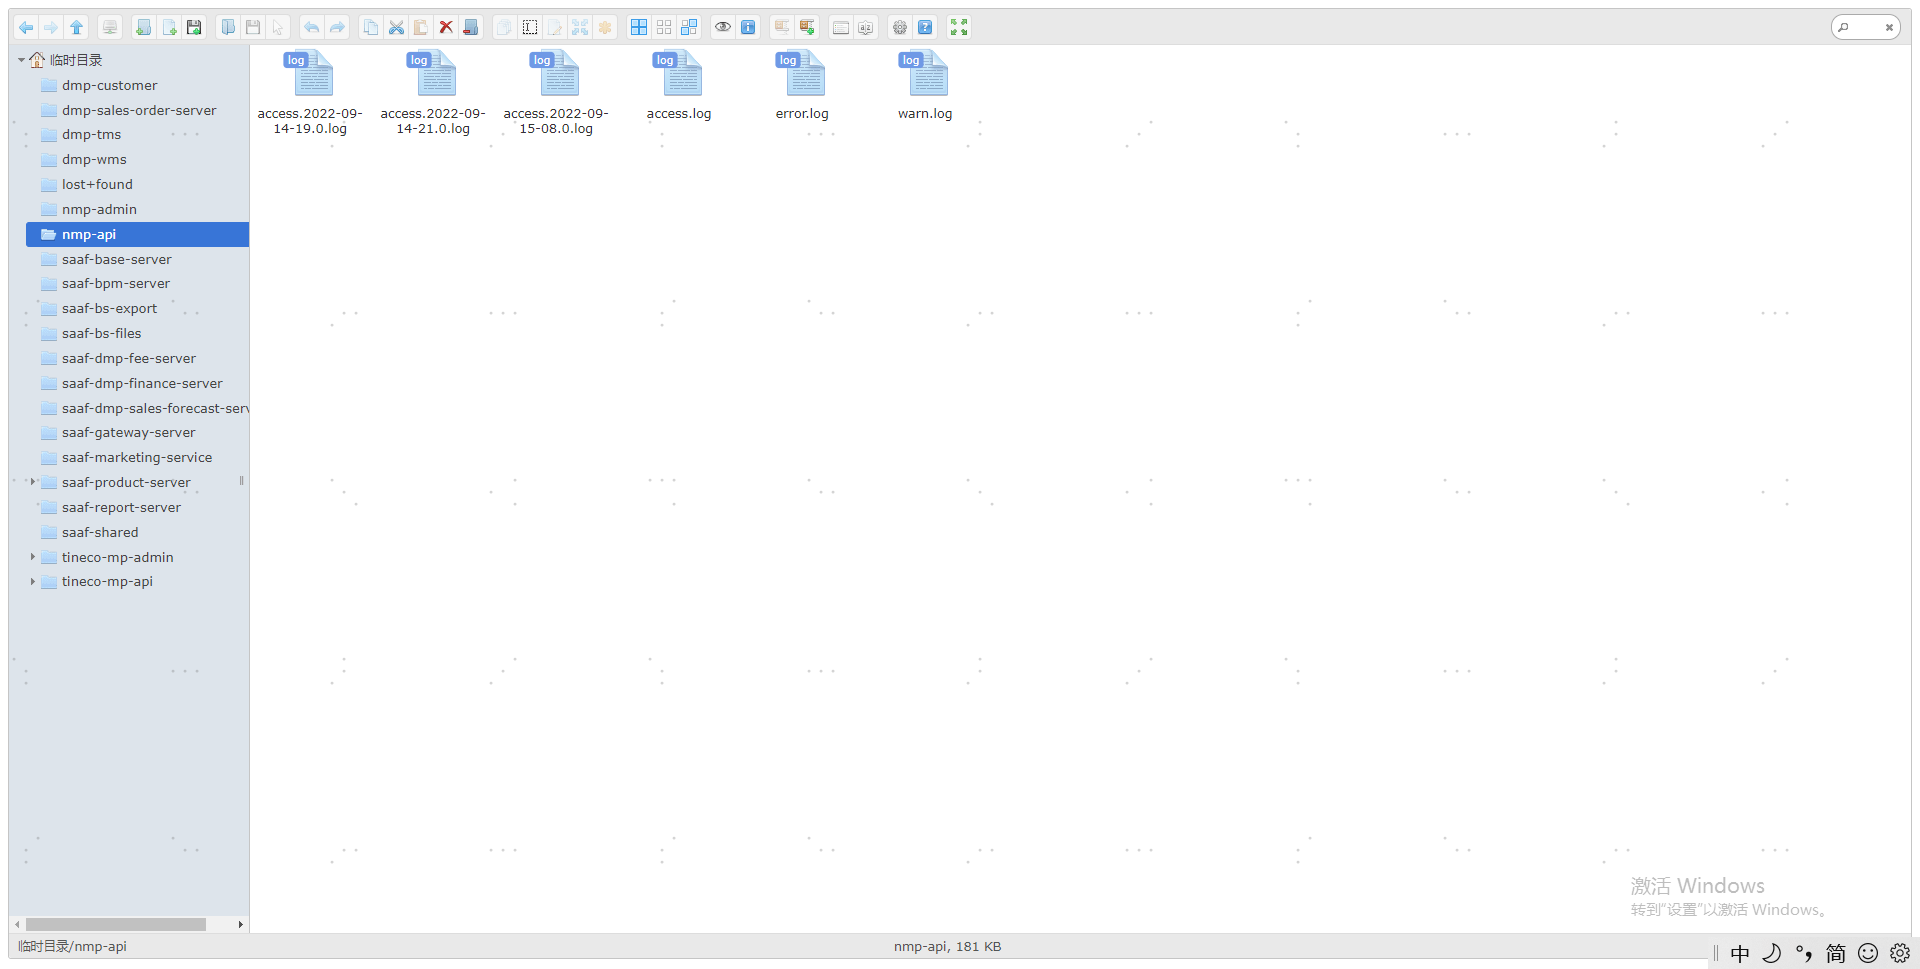The width and height of the screenshot is (1920, 969).
Task: Copy using the toolbar copy icon
Action: point(371,27)
